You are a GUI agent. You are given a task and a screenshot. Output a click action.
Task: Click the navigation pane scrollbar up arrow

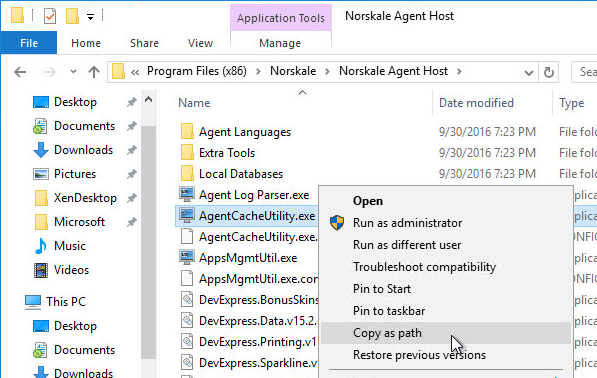148,100
